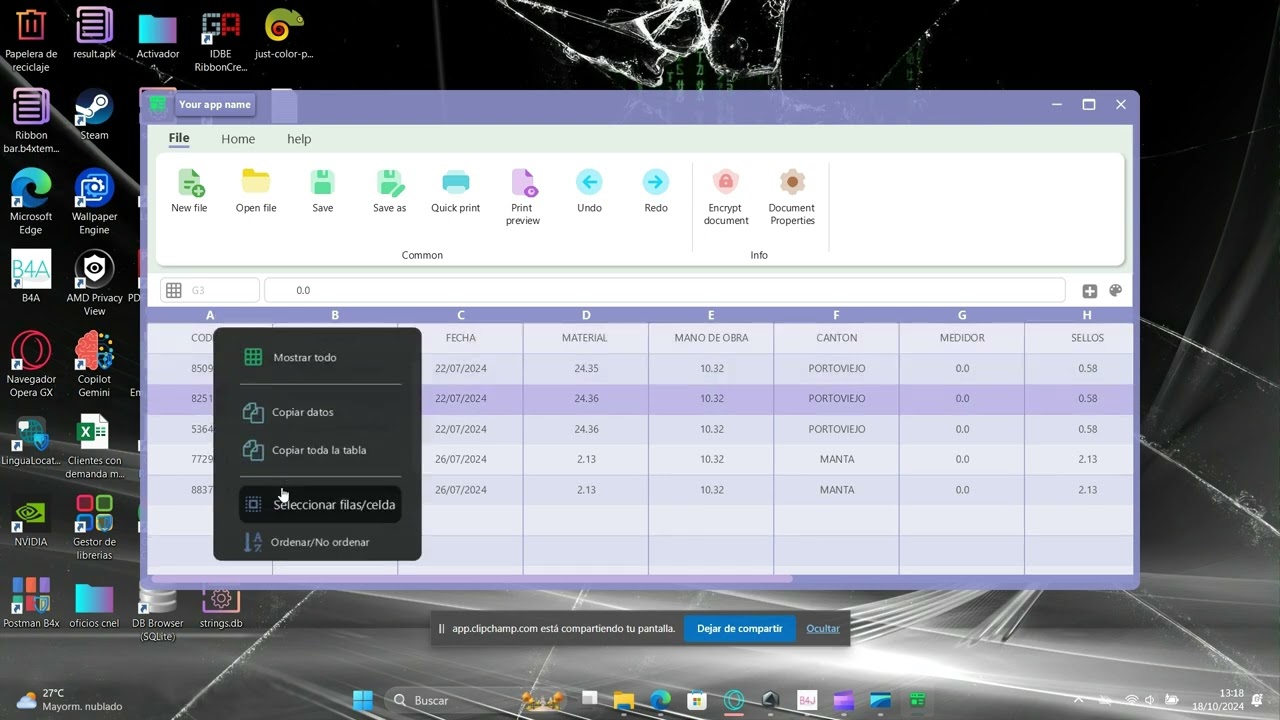Open NVIDIA desktop shortcut
Image resolution: width=1280 pixels, height=720 pixels.
[x=31, y=521]
